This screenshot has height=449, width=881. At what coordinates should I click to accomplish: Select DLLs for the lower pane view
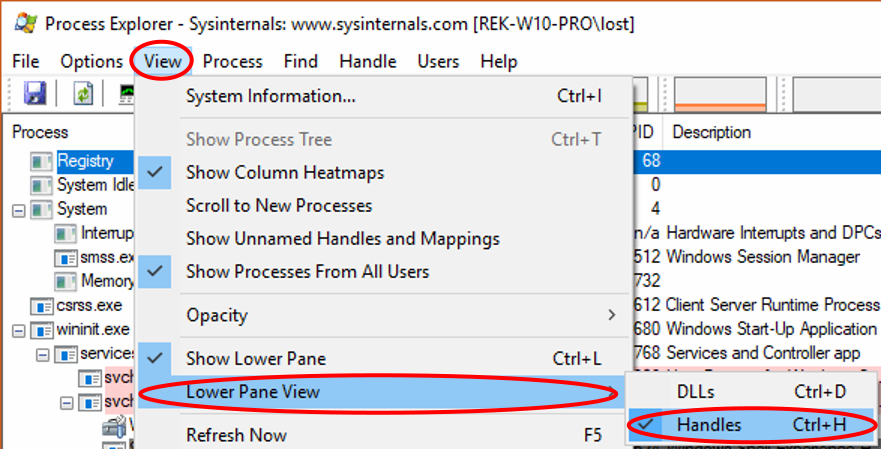[697, 391]
